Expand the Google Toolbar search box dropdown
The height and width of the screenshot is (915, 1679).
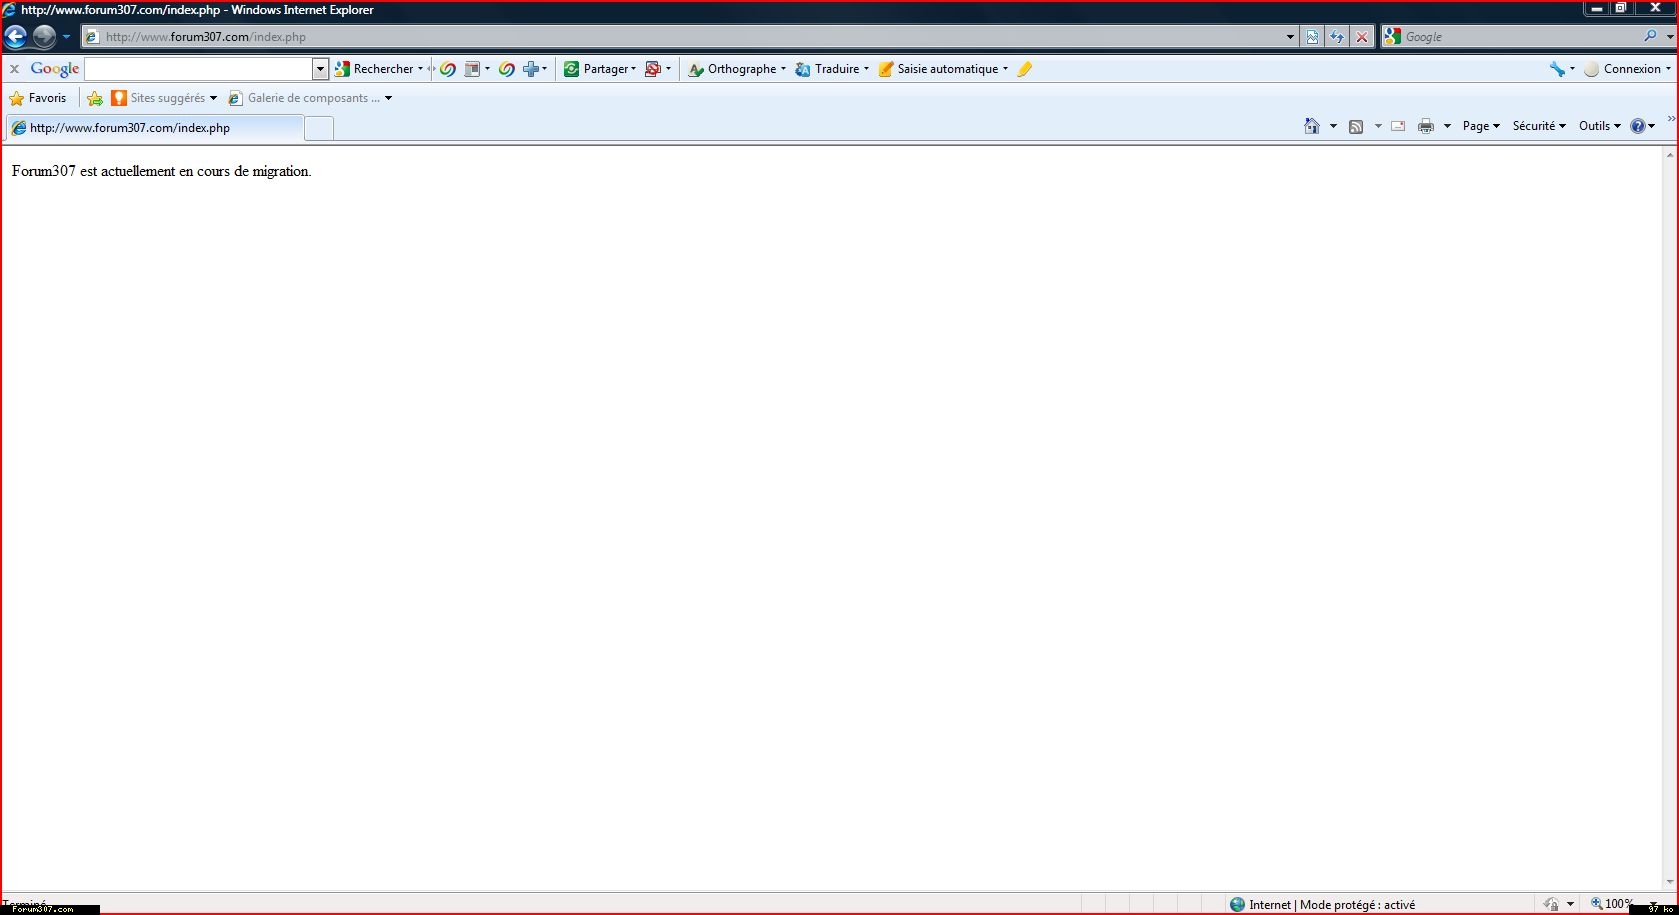pos(320,69)
